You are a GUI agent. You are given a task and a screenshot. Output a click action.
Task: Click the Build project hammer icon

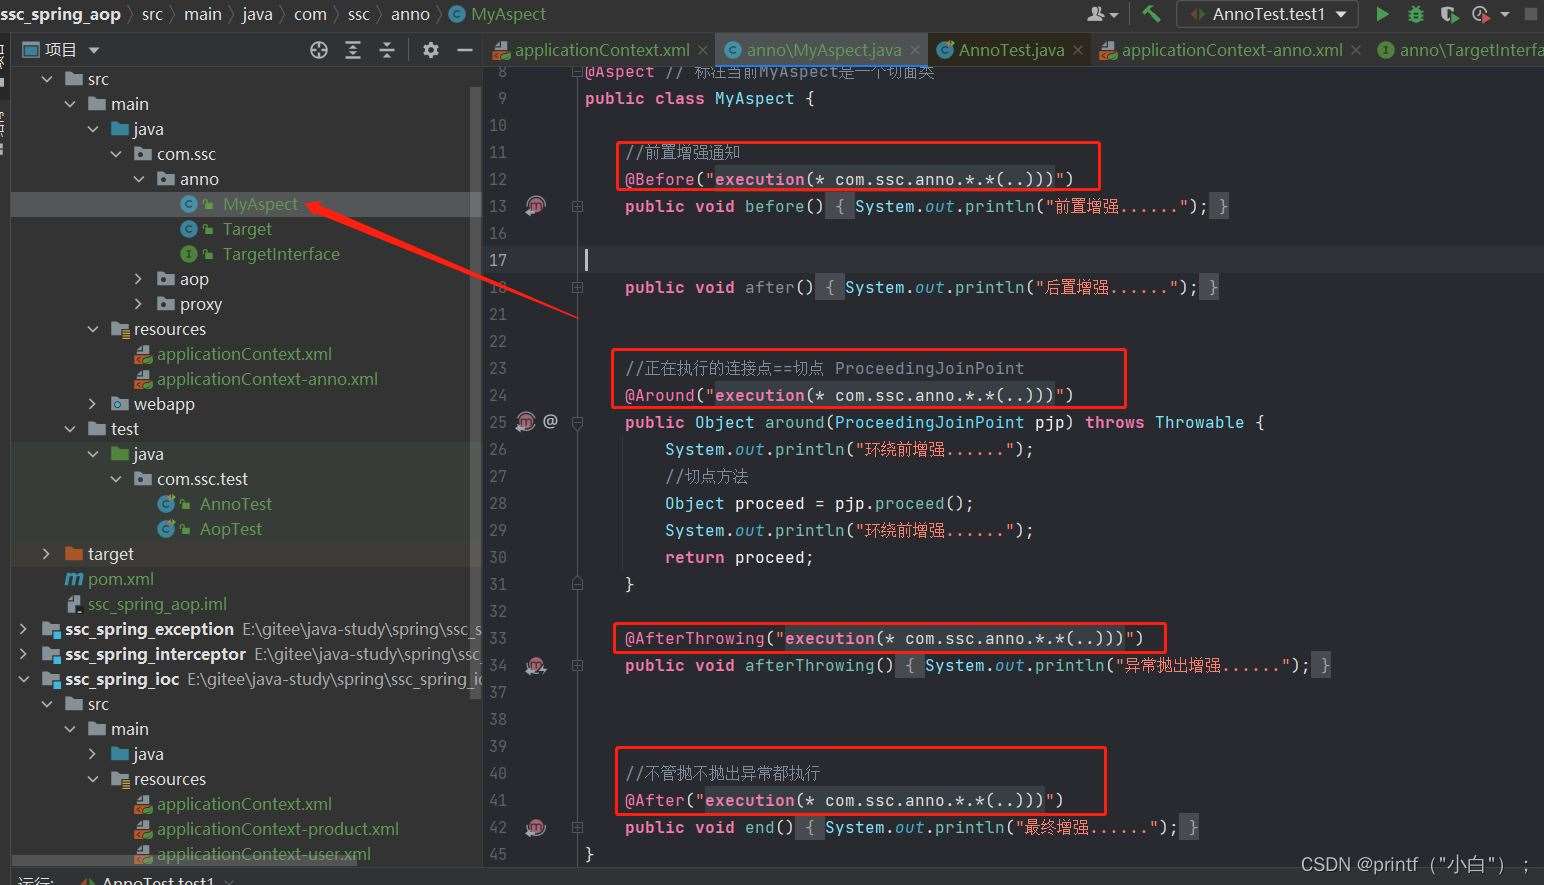pos(1151,14)
